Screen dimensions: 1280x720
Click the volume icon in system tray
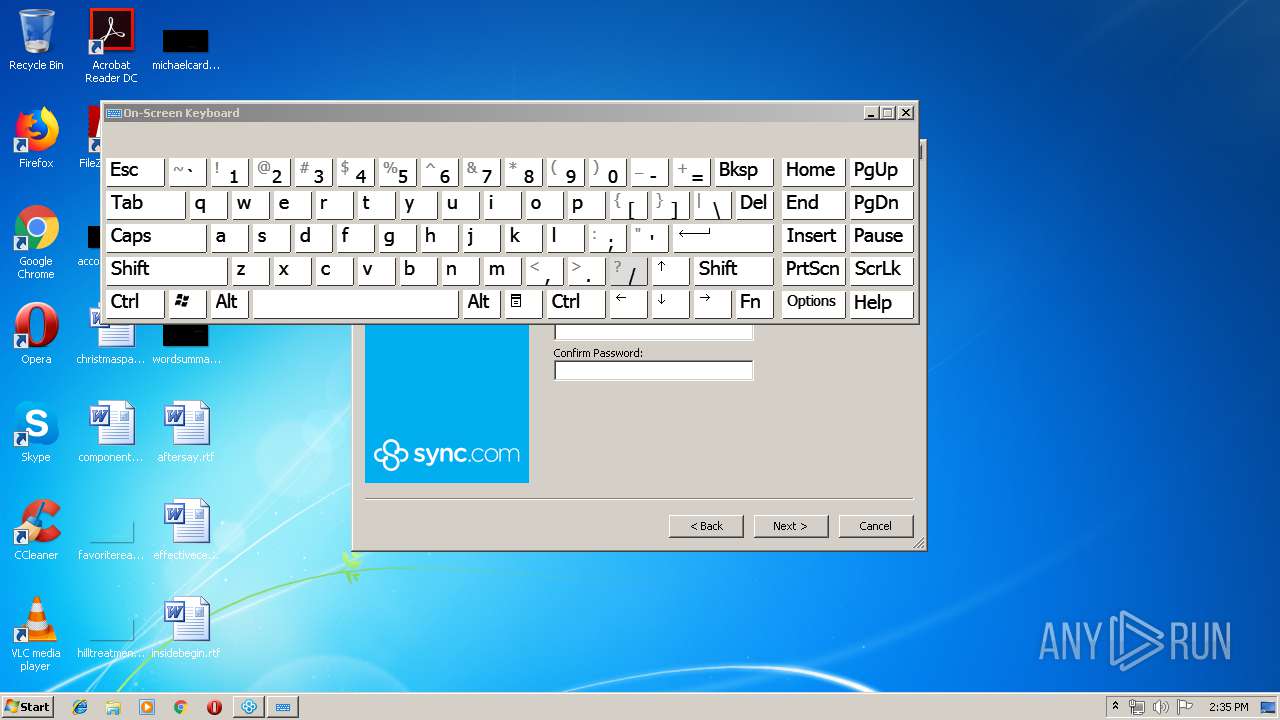pos(1161,707)
